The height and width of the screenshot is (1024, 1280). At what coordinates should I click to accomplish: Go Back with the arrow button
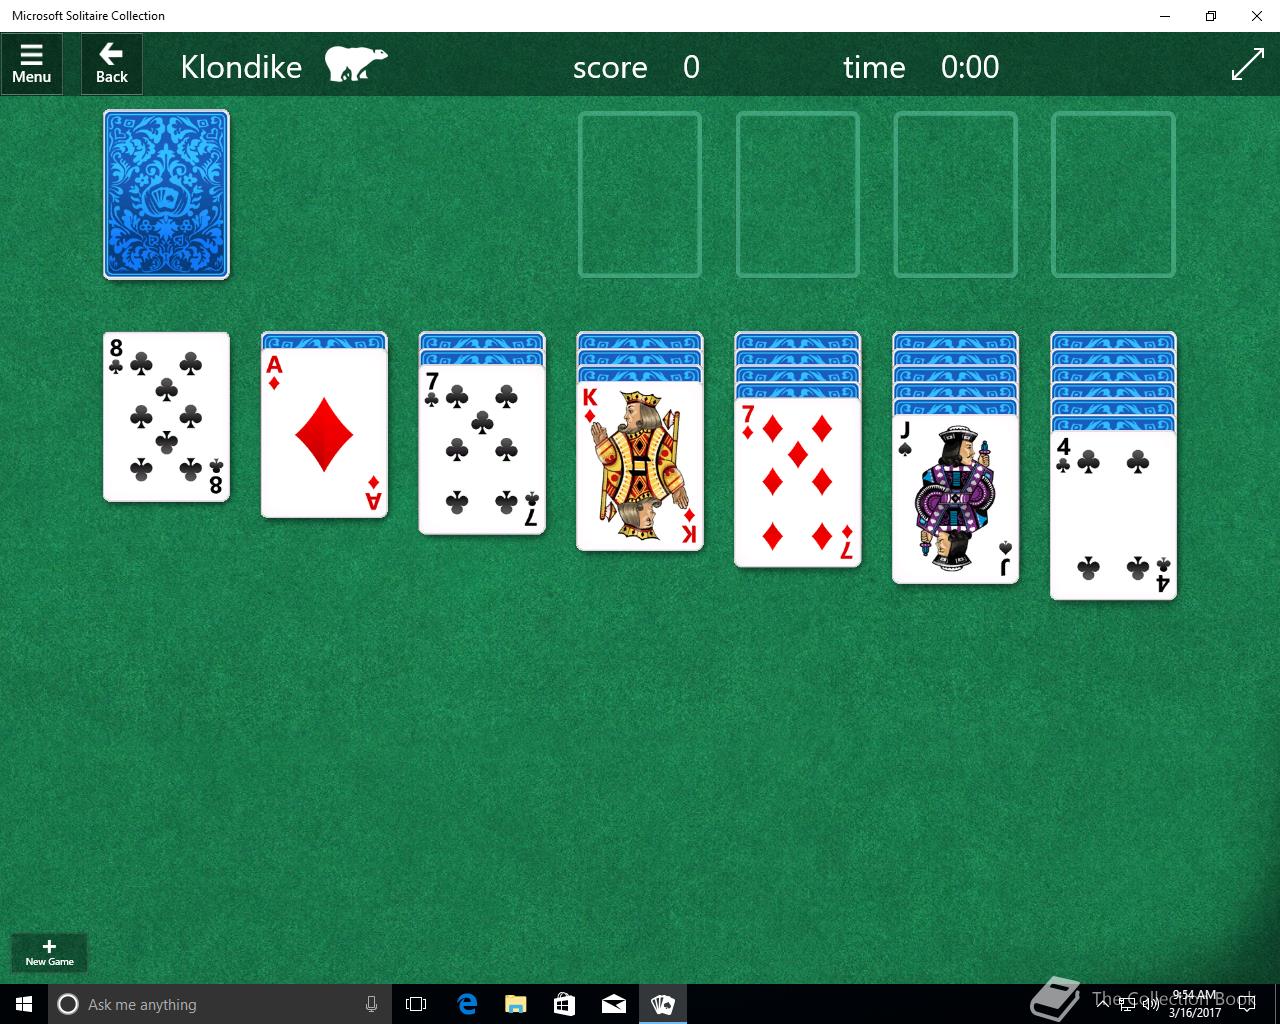coord(112,64)
